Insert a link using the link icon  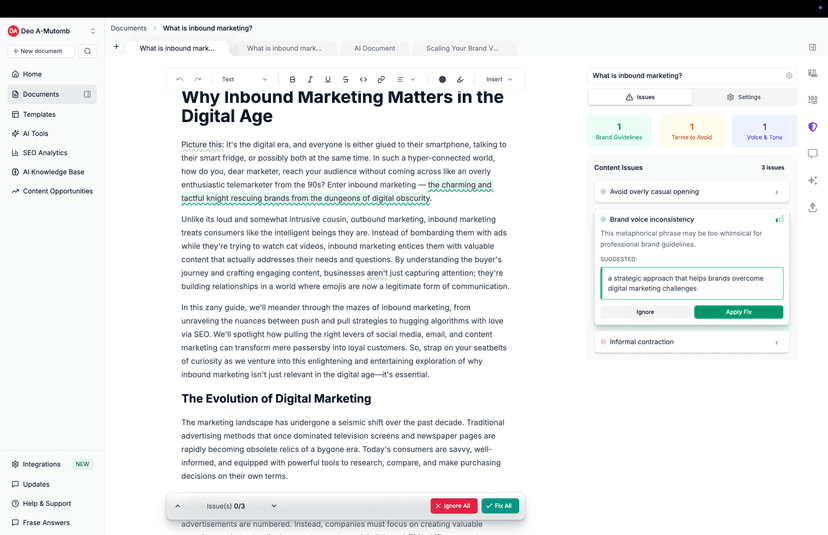[381, 79]
